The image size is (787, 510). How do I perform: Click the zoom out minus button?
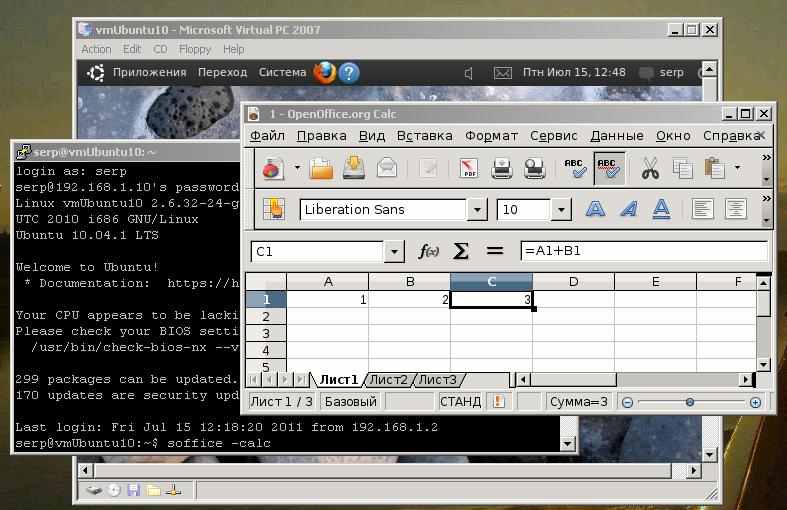click(627, 403)
